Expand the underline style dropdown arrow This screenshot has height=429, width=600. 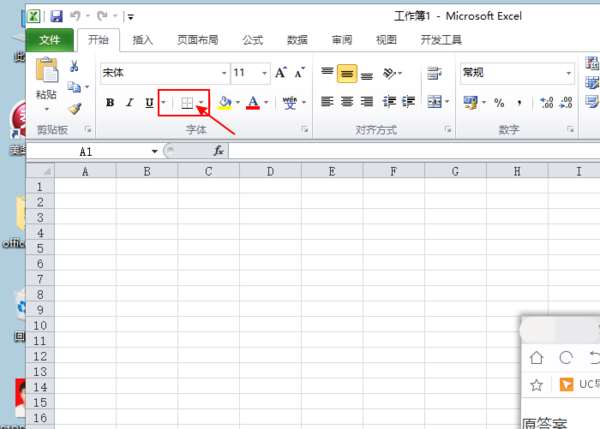click(163, 103)
